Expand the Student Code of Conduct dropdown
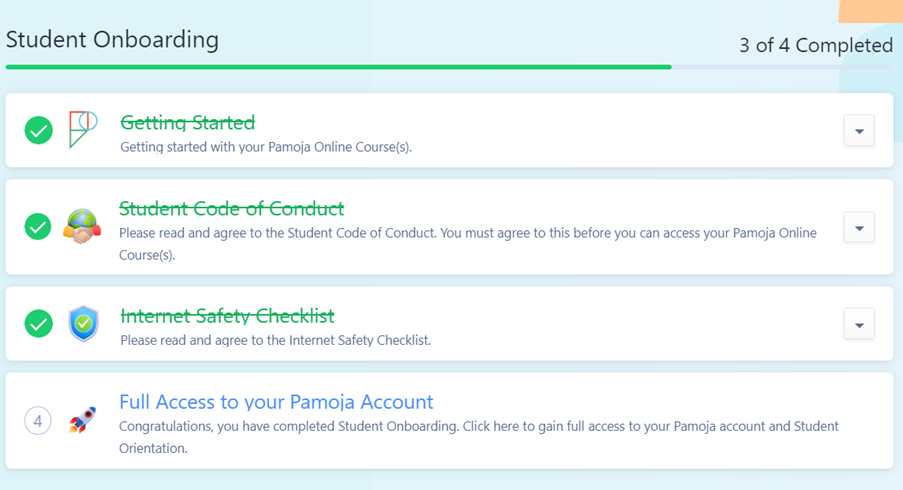The image size is (903, 490). coord(859,227)
